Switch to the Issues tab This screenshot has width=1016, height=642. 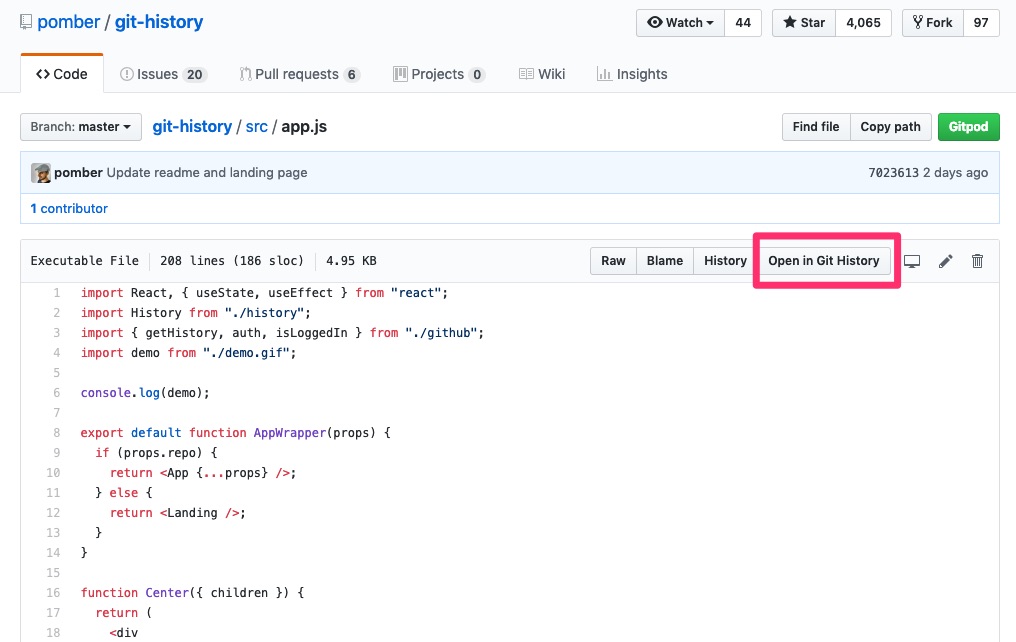tap(162, 74)
